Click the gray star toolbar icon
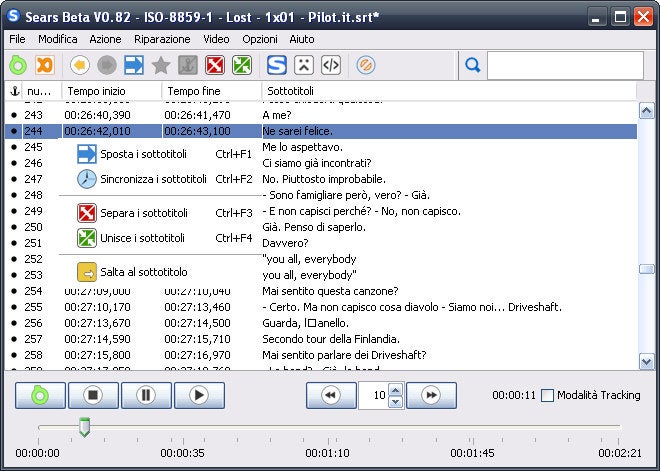 click(161, 66)
